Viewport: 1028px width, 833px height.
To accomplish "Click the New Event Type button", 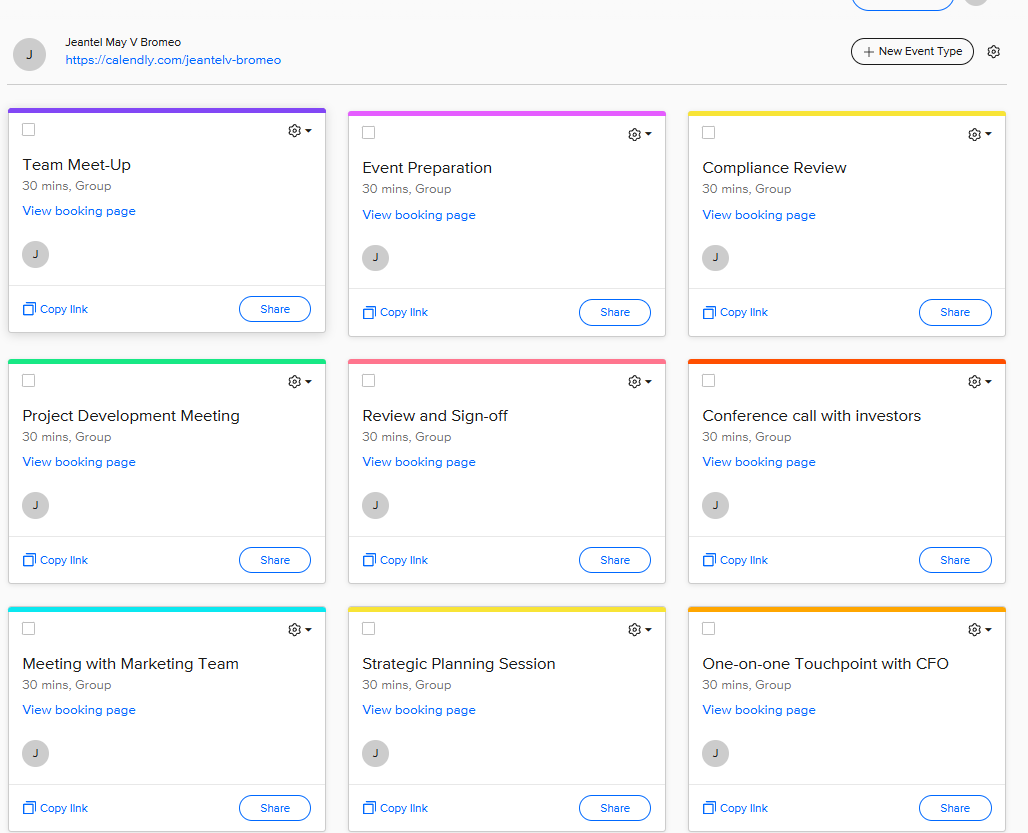I will 912,52.
